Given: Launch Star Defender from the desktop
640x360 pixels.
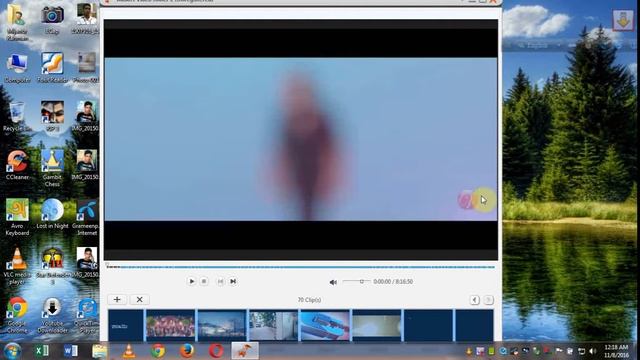Looking at the screenshot, I should pyautogui.click(x=53, y=265).
